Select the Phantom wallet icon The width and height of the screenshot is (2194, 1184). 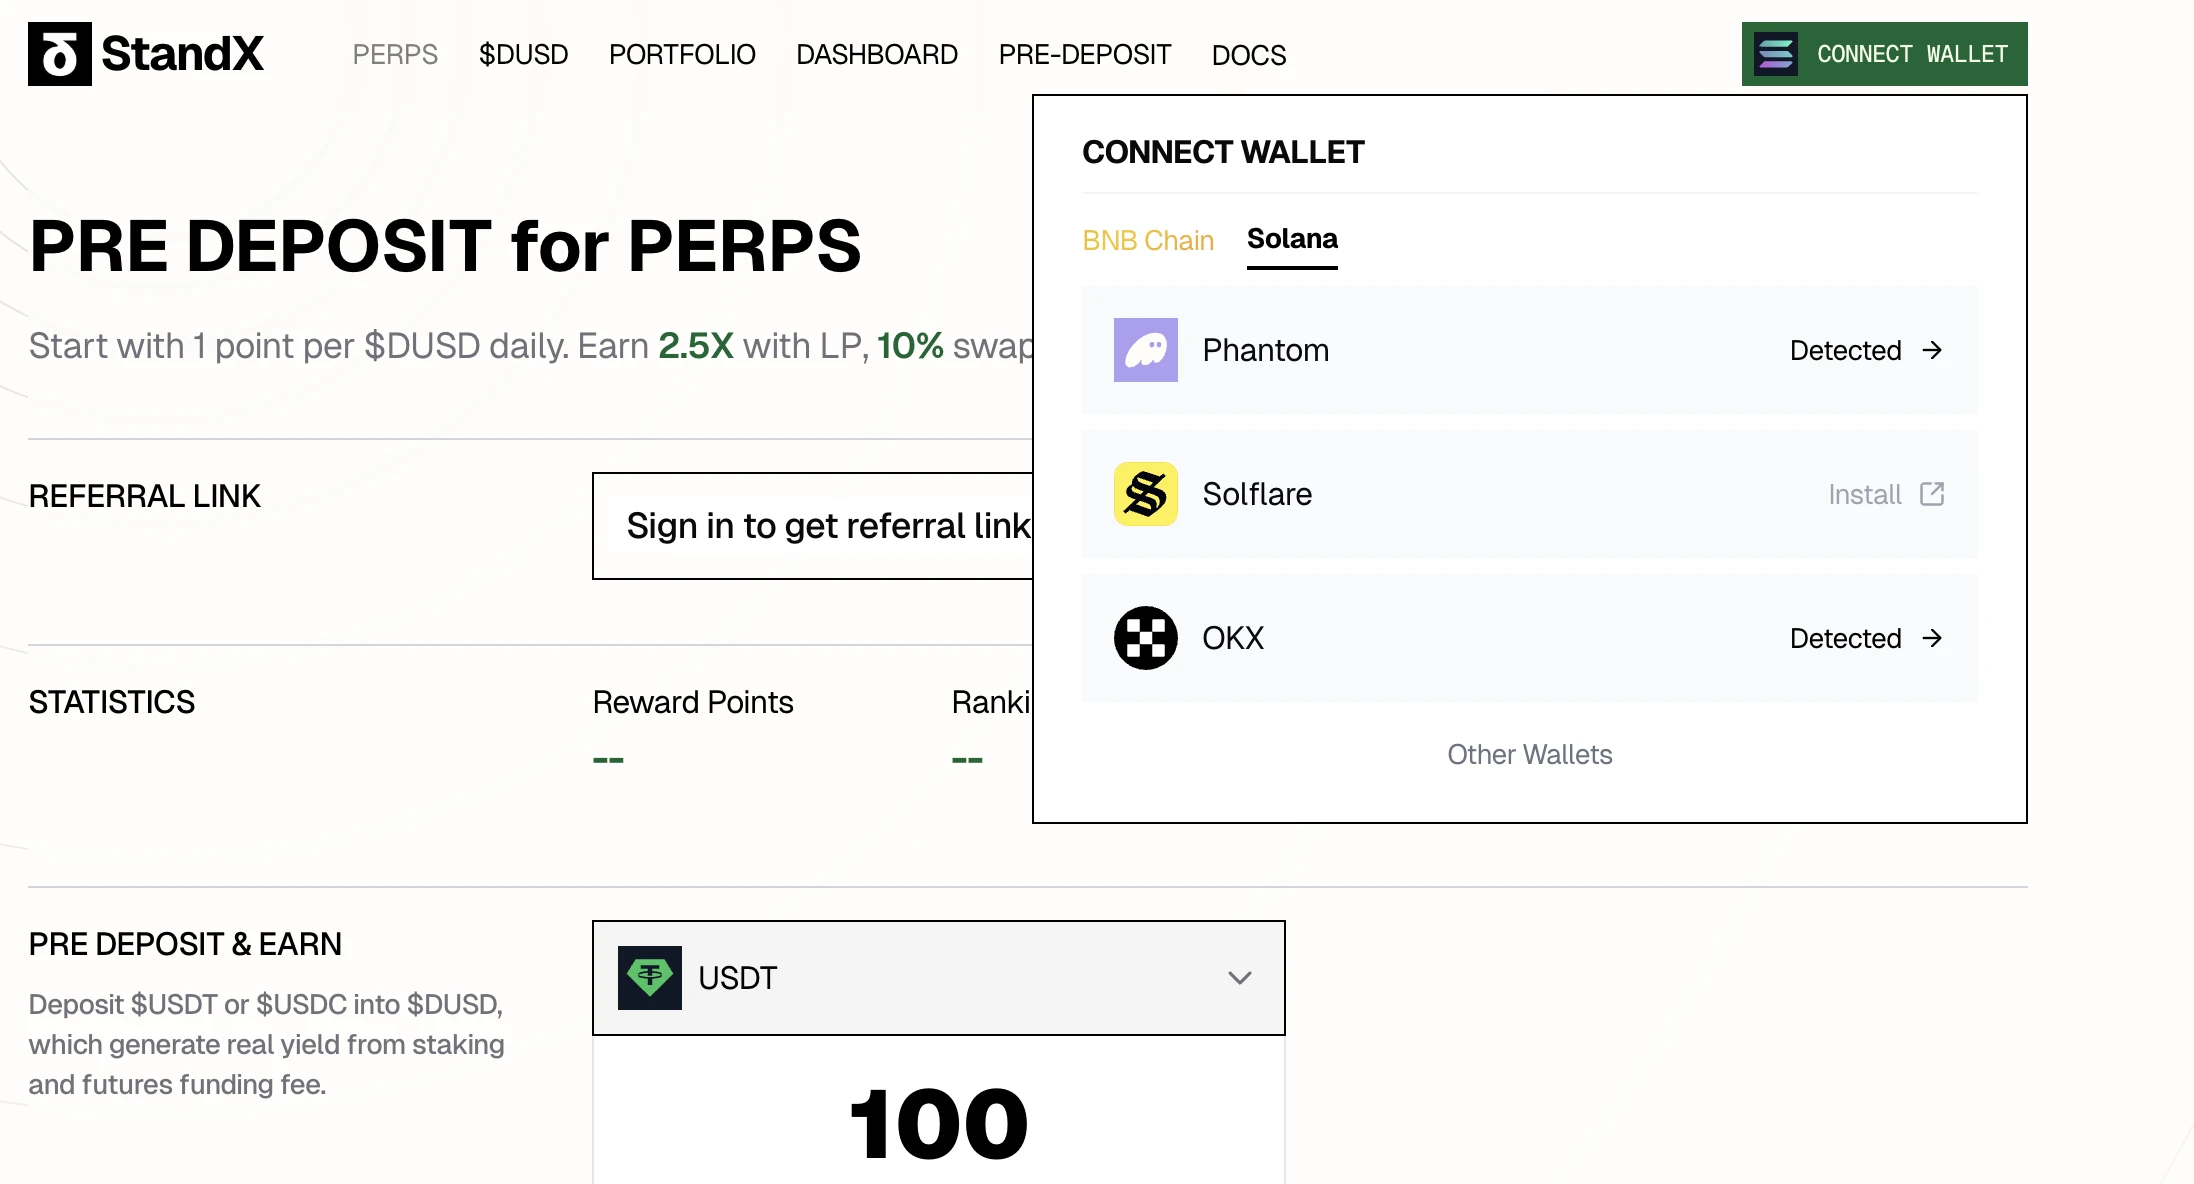tap(1145, 350)
